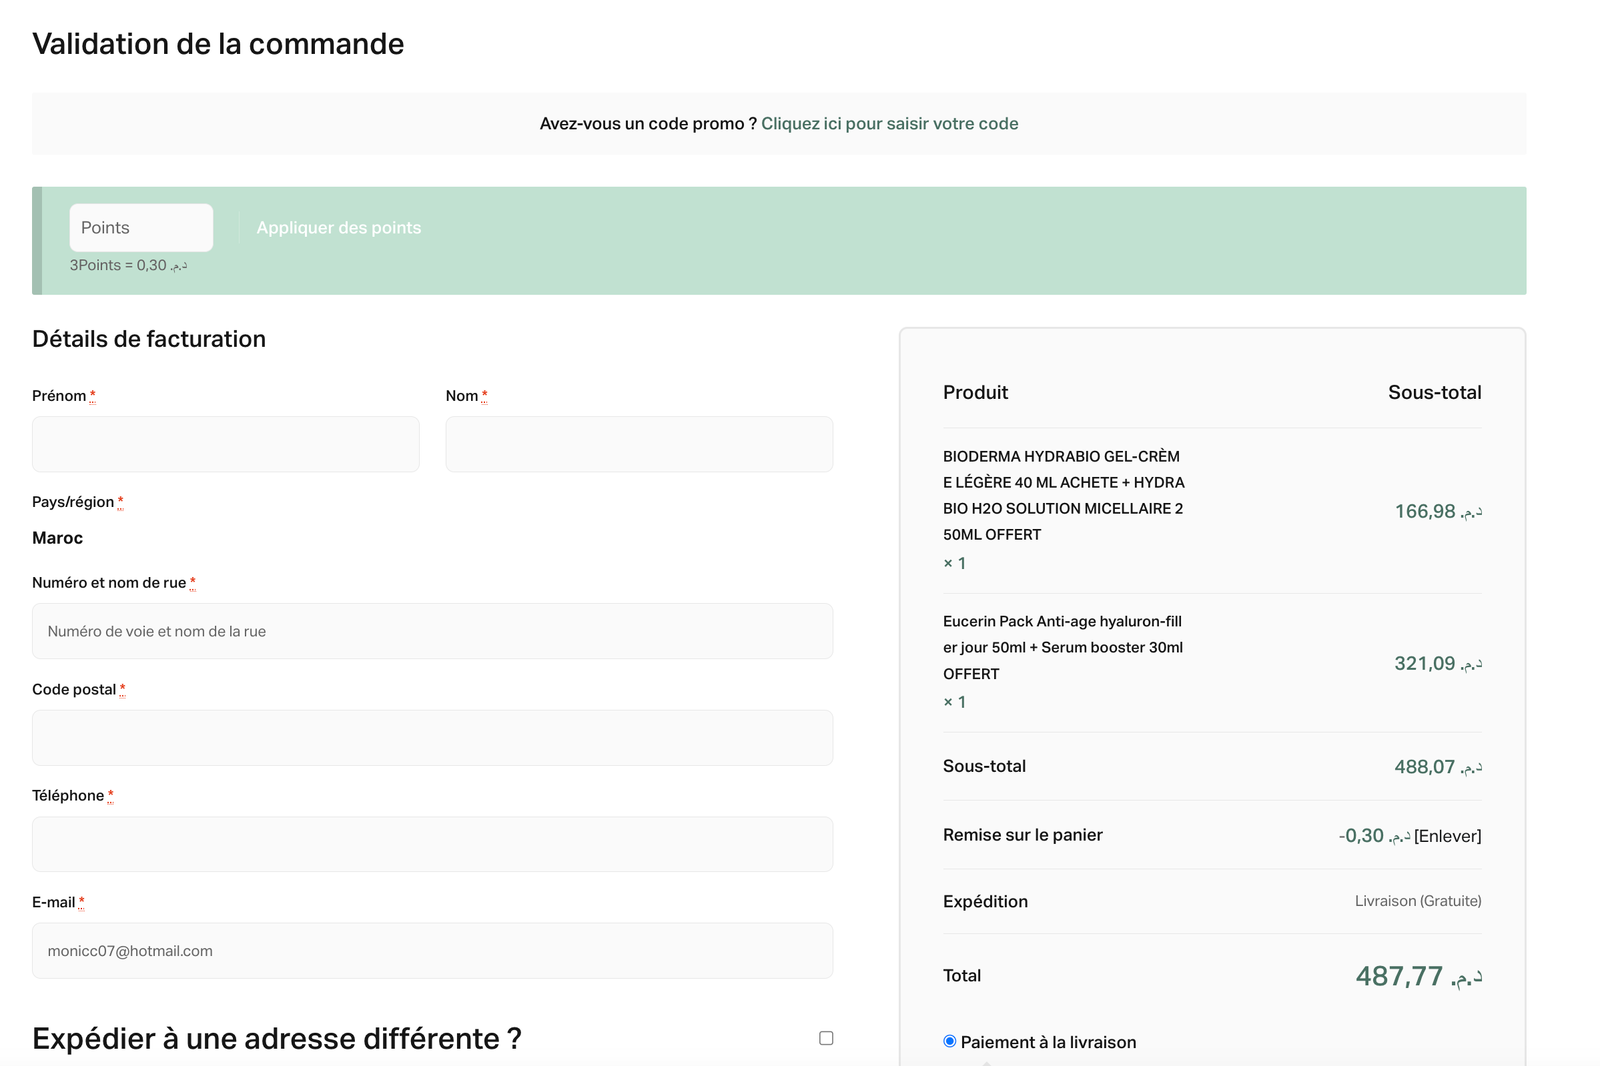Viewport: 1600px width, 1066px height.
Task: Click the promo code link "Cliquez ici pour saisir votre code"
Action: [x=889, y=124]
